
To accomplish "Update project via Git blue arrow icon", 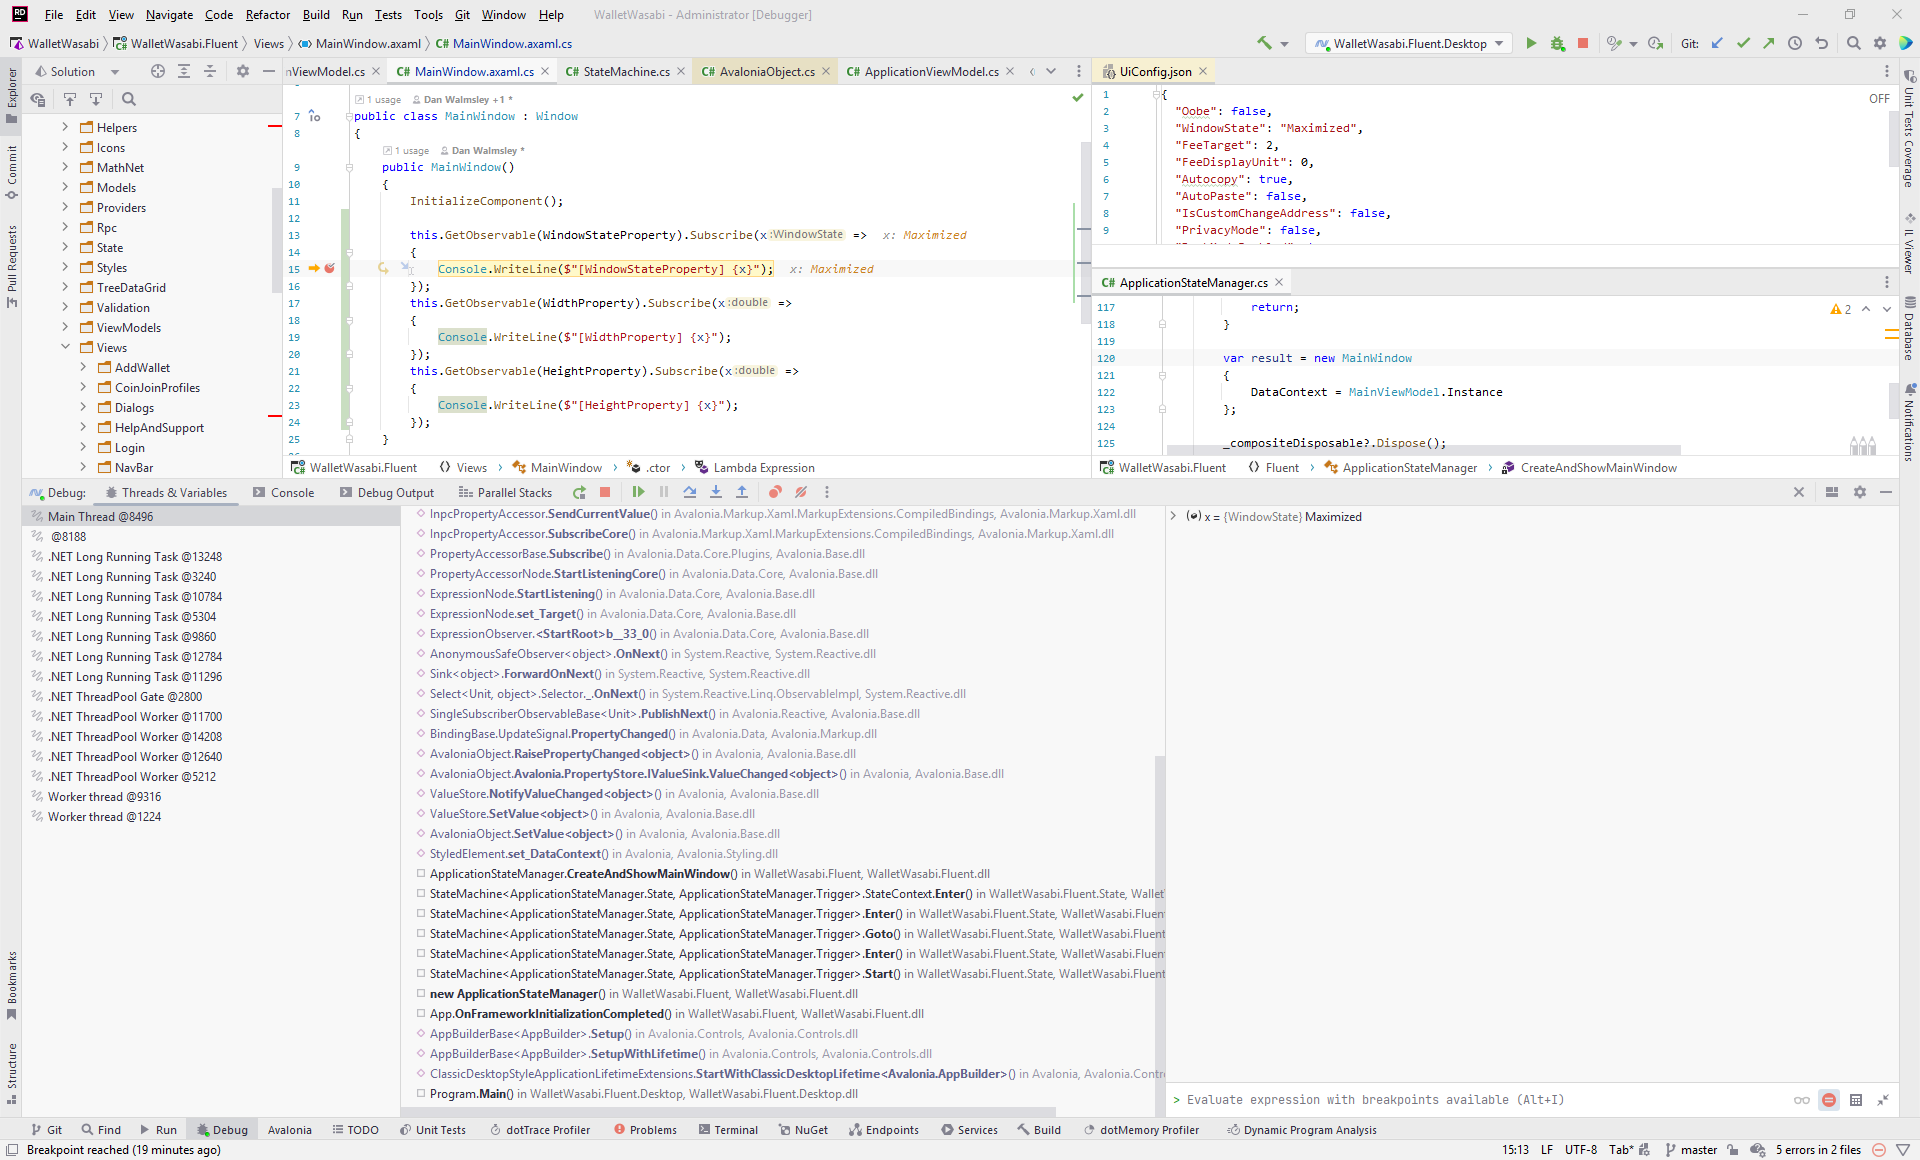I will click(1717, 43).
